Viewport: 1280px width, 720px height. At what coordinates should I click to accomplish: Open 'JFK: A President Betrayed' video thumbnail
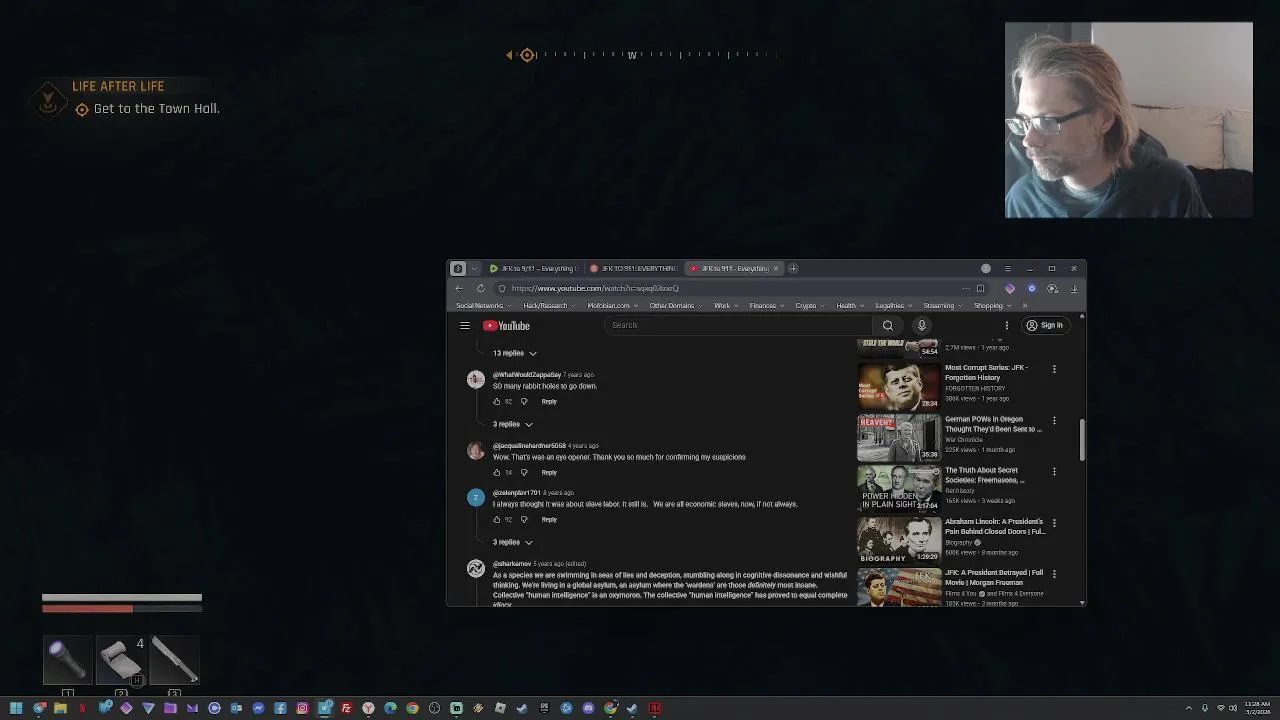pyautogui.click(x=899, y=587)
